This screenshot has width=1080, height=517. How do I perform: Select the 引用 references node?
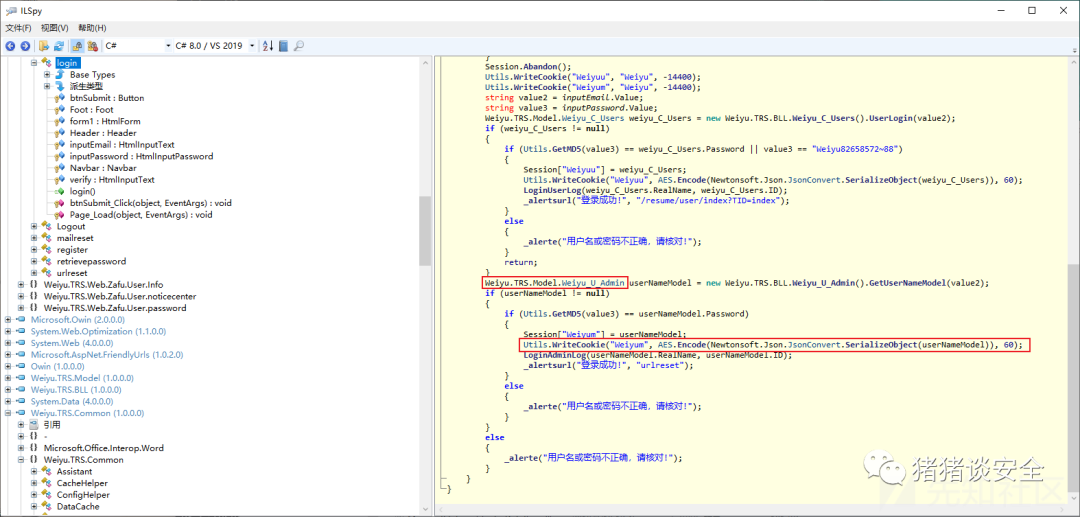[52, 425]
